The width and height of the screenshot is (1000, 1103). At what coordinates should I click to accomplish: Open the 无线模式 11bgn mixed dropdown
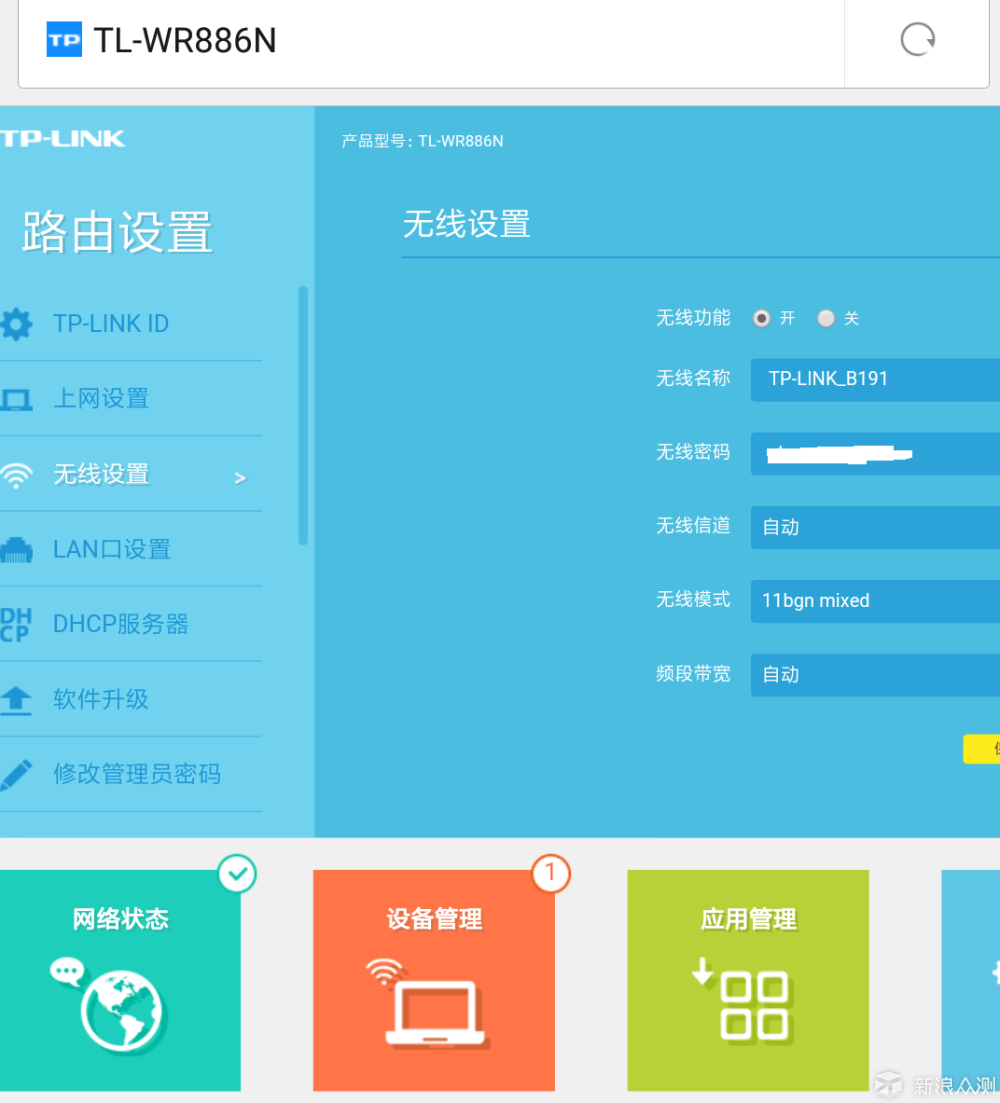click(x=875, y=601)
